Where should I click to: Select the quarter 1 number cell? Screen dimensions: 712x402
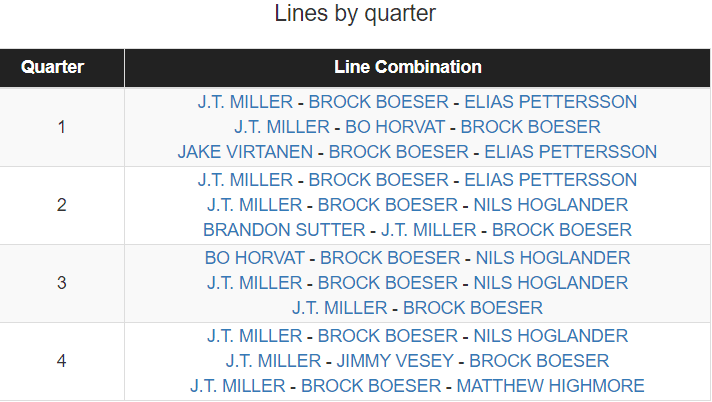[62, 127]
